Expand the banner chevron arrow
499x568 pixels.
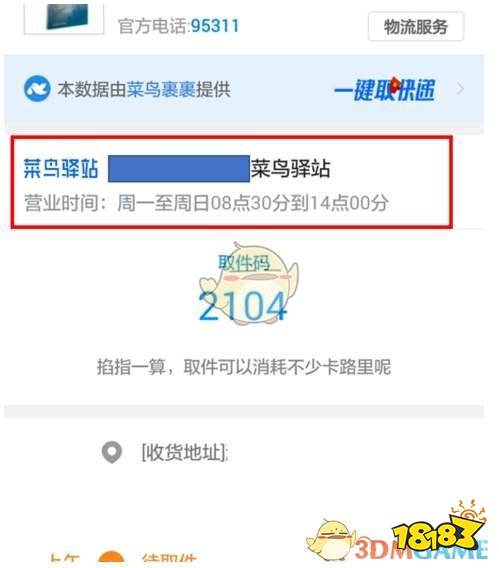[460, 89]
